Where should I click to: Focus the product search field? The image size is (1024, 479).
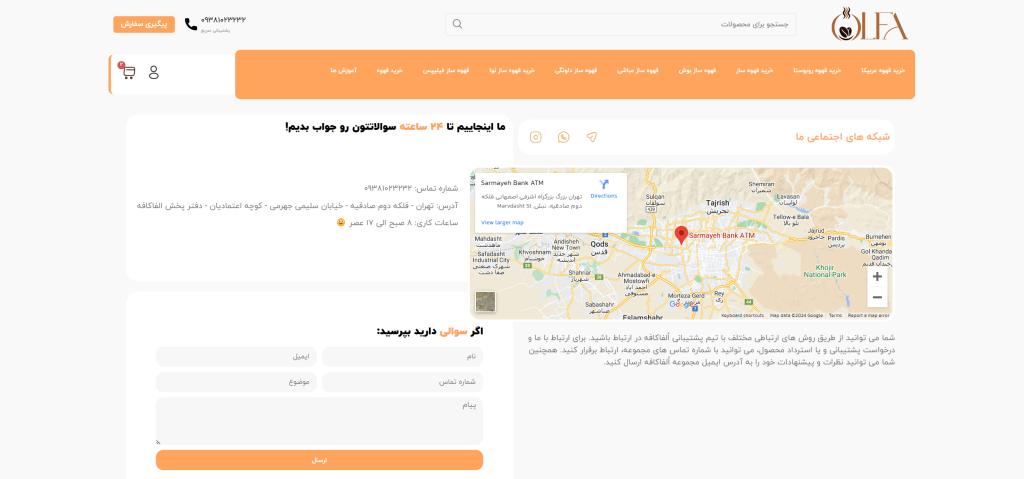tap(620, 24)
